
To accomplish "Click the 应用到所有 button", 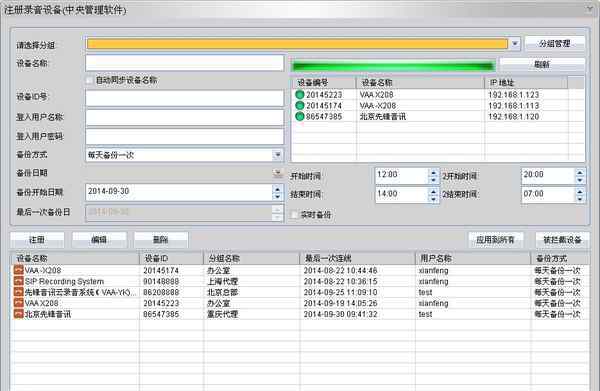I will [495, 240].
